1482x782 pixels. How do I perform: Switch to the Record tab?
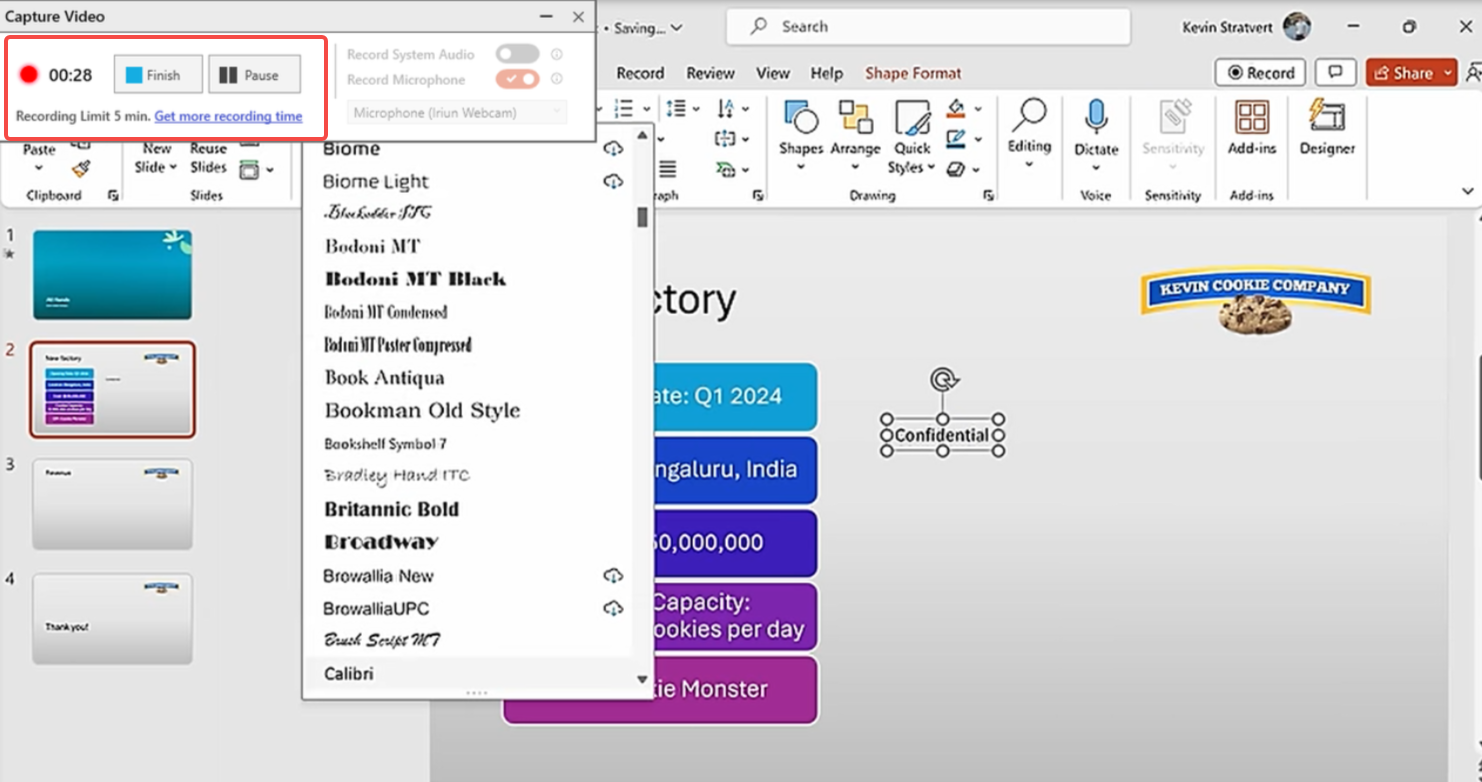point(640,73)
